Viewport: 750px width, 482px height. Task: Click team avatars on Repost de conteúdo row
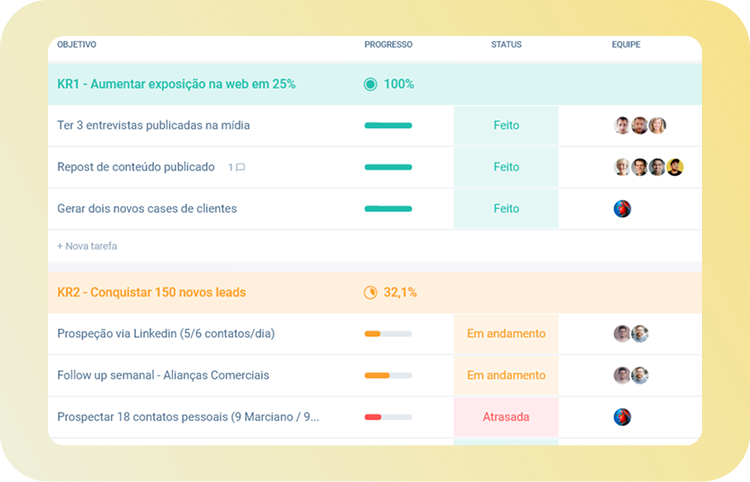click(648, 168)
